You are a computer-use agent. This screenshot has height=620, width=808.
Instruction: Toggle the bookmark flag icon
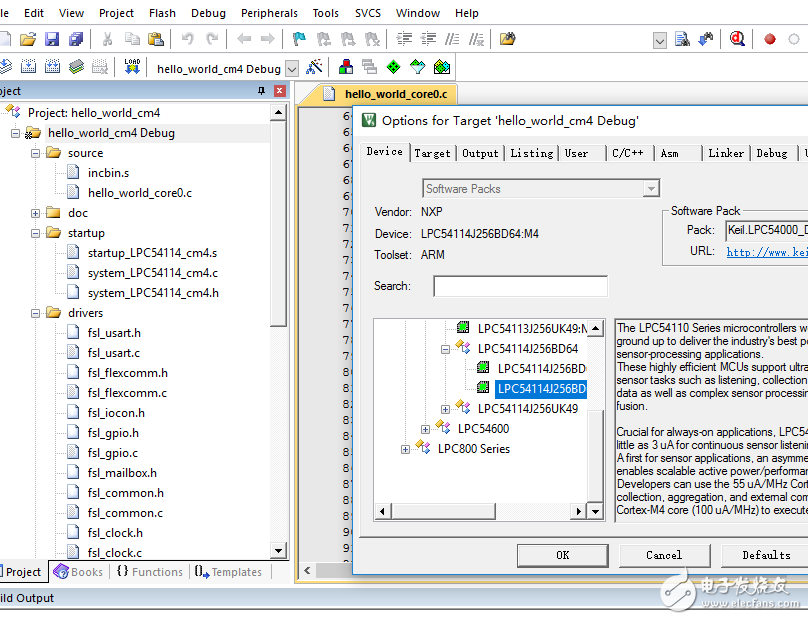(299, 39)
